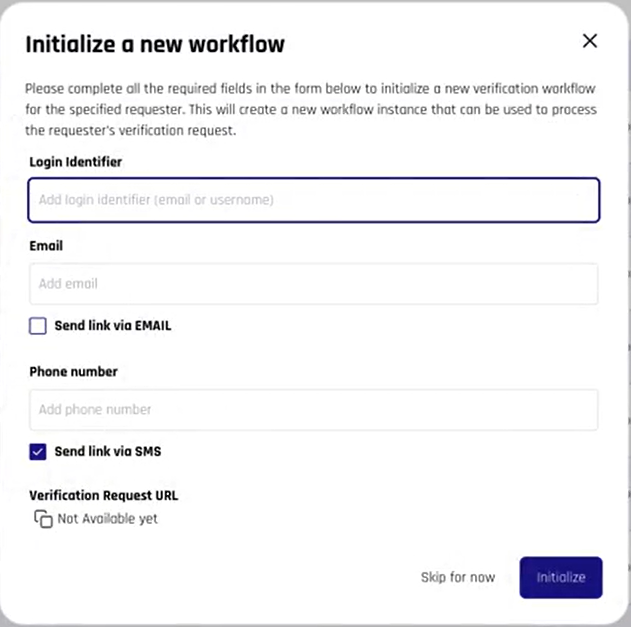Copy the Verification Request URL
The width and height of the screenshot is (631, 627).
click(x=43, y=519)
